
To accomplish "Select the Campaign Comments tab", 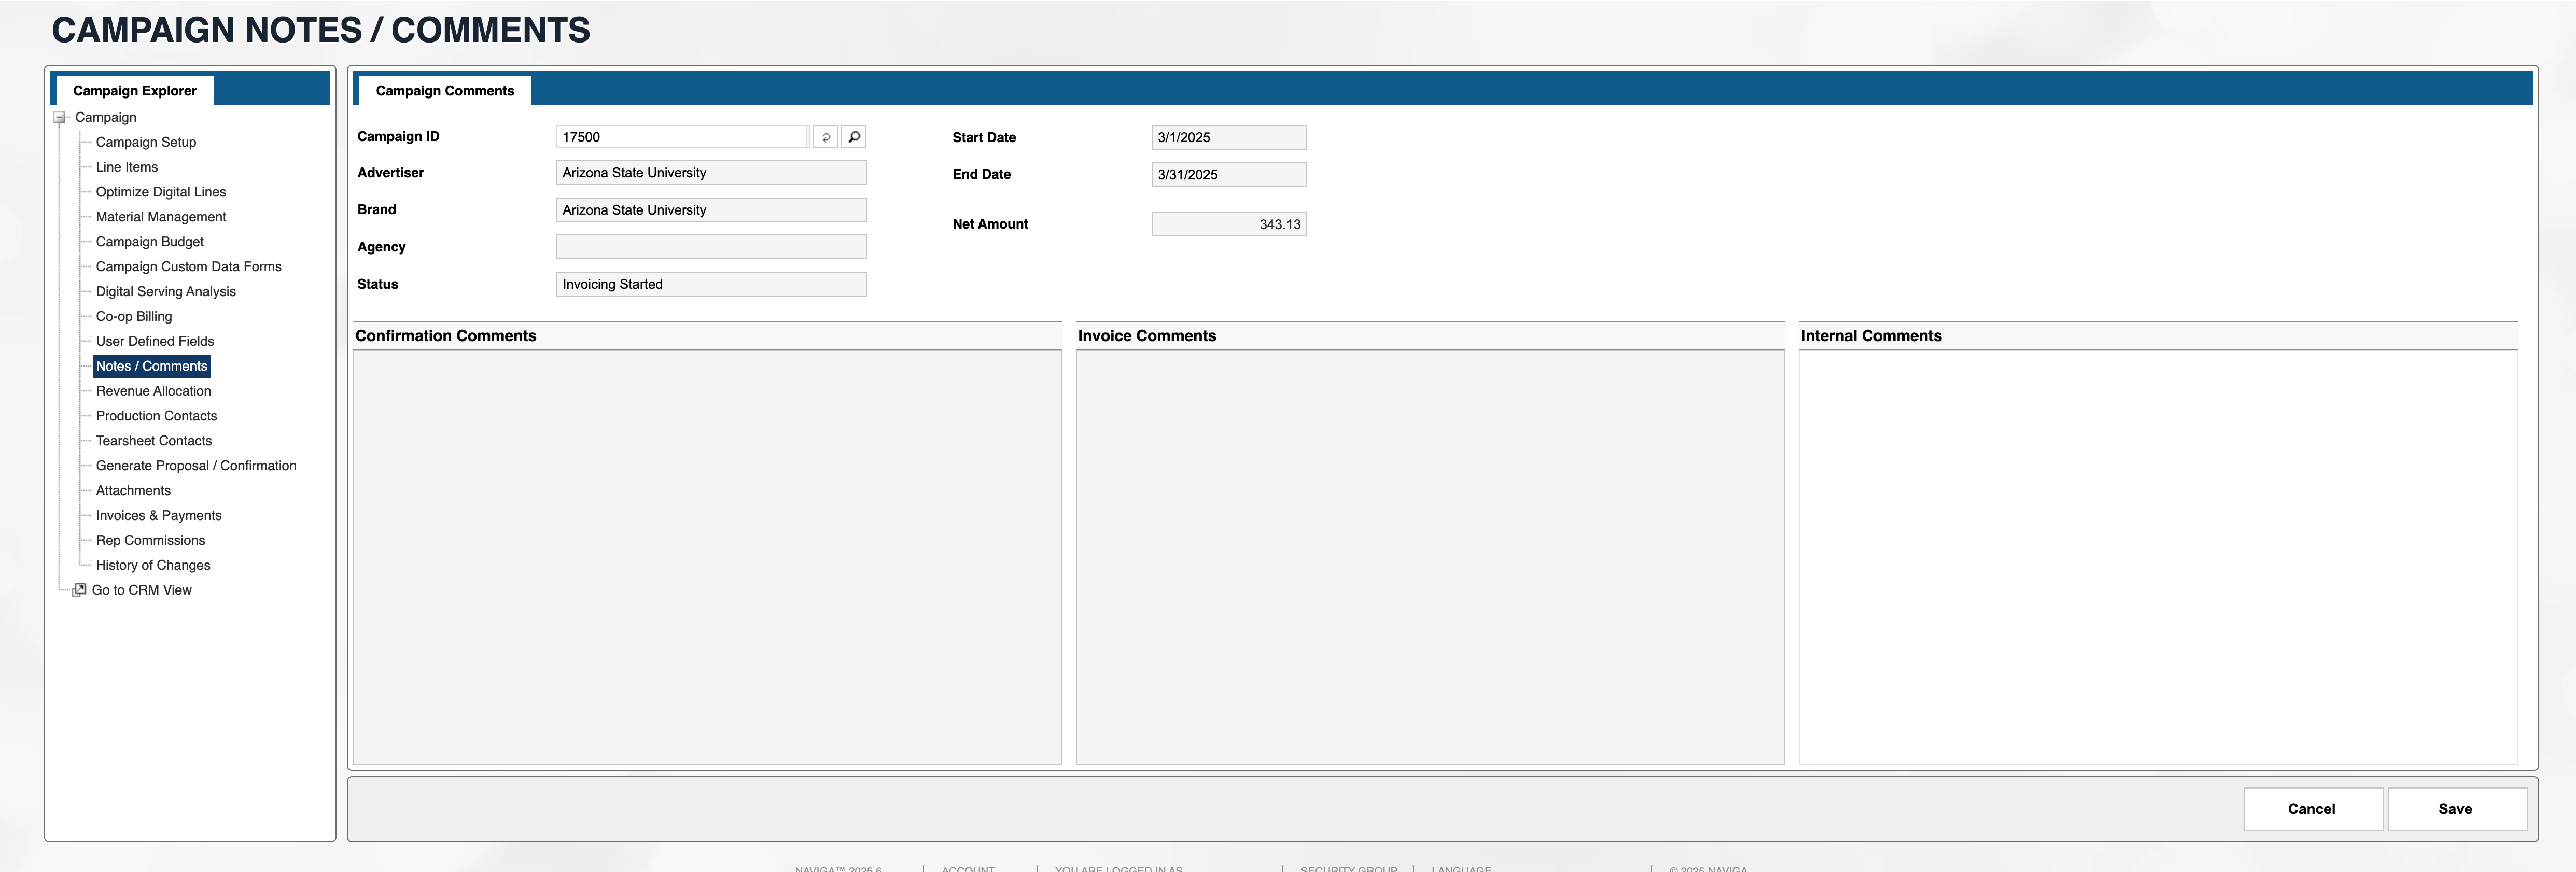I will [x=444, y=91].
